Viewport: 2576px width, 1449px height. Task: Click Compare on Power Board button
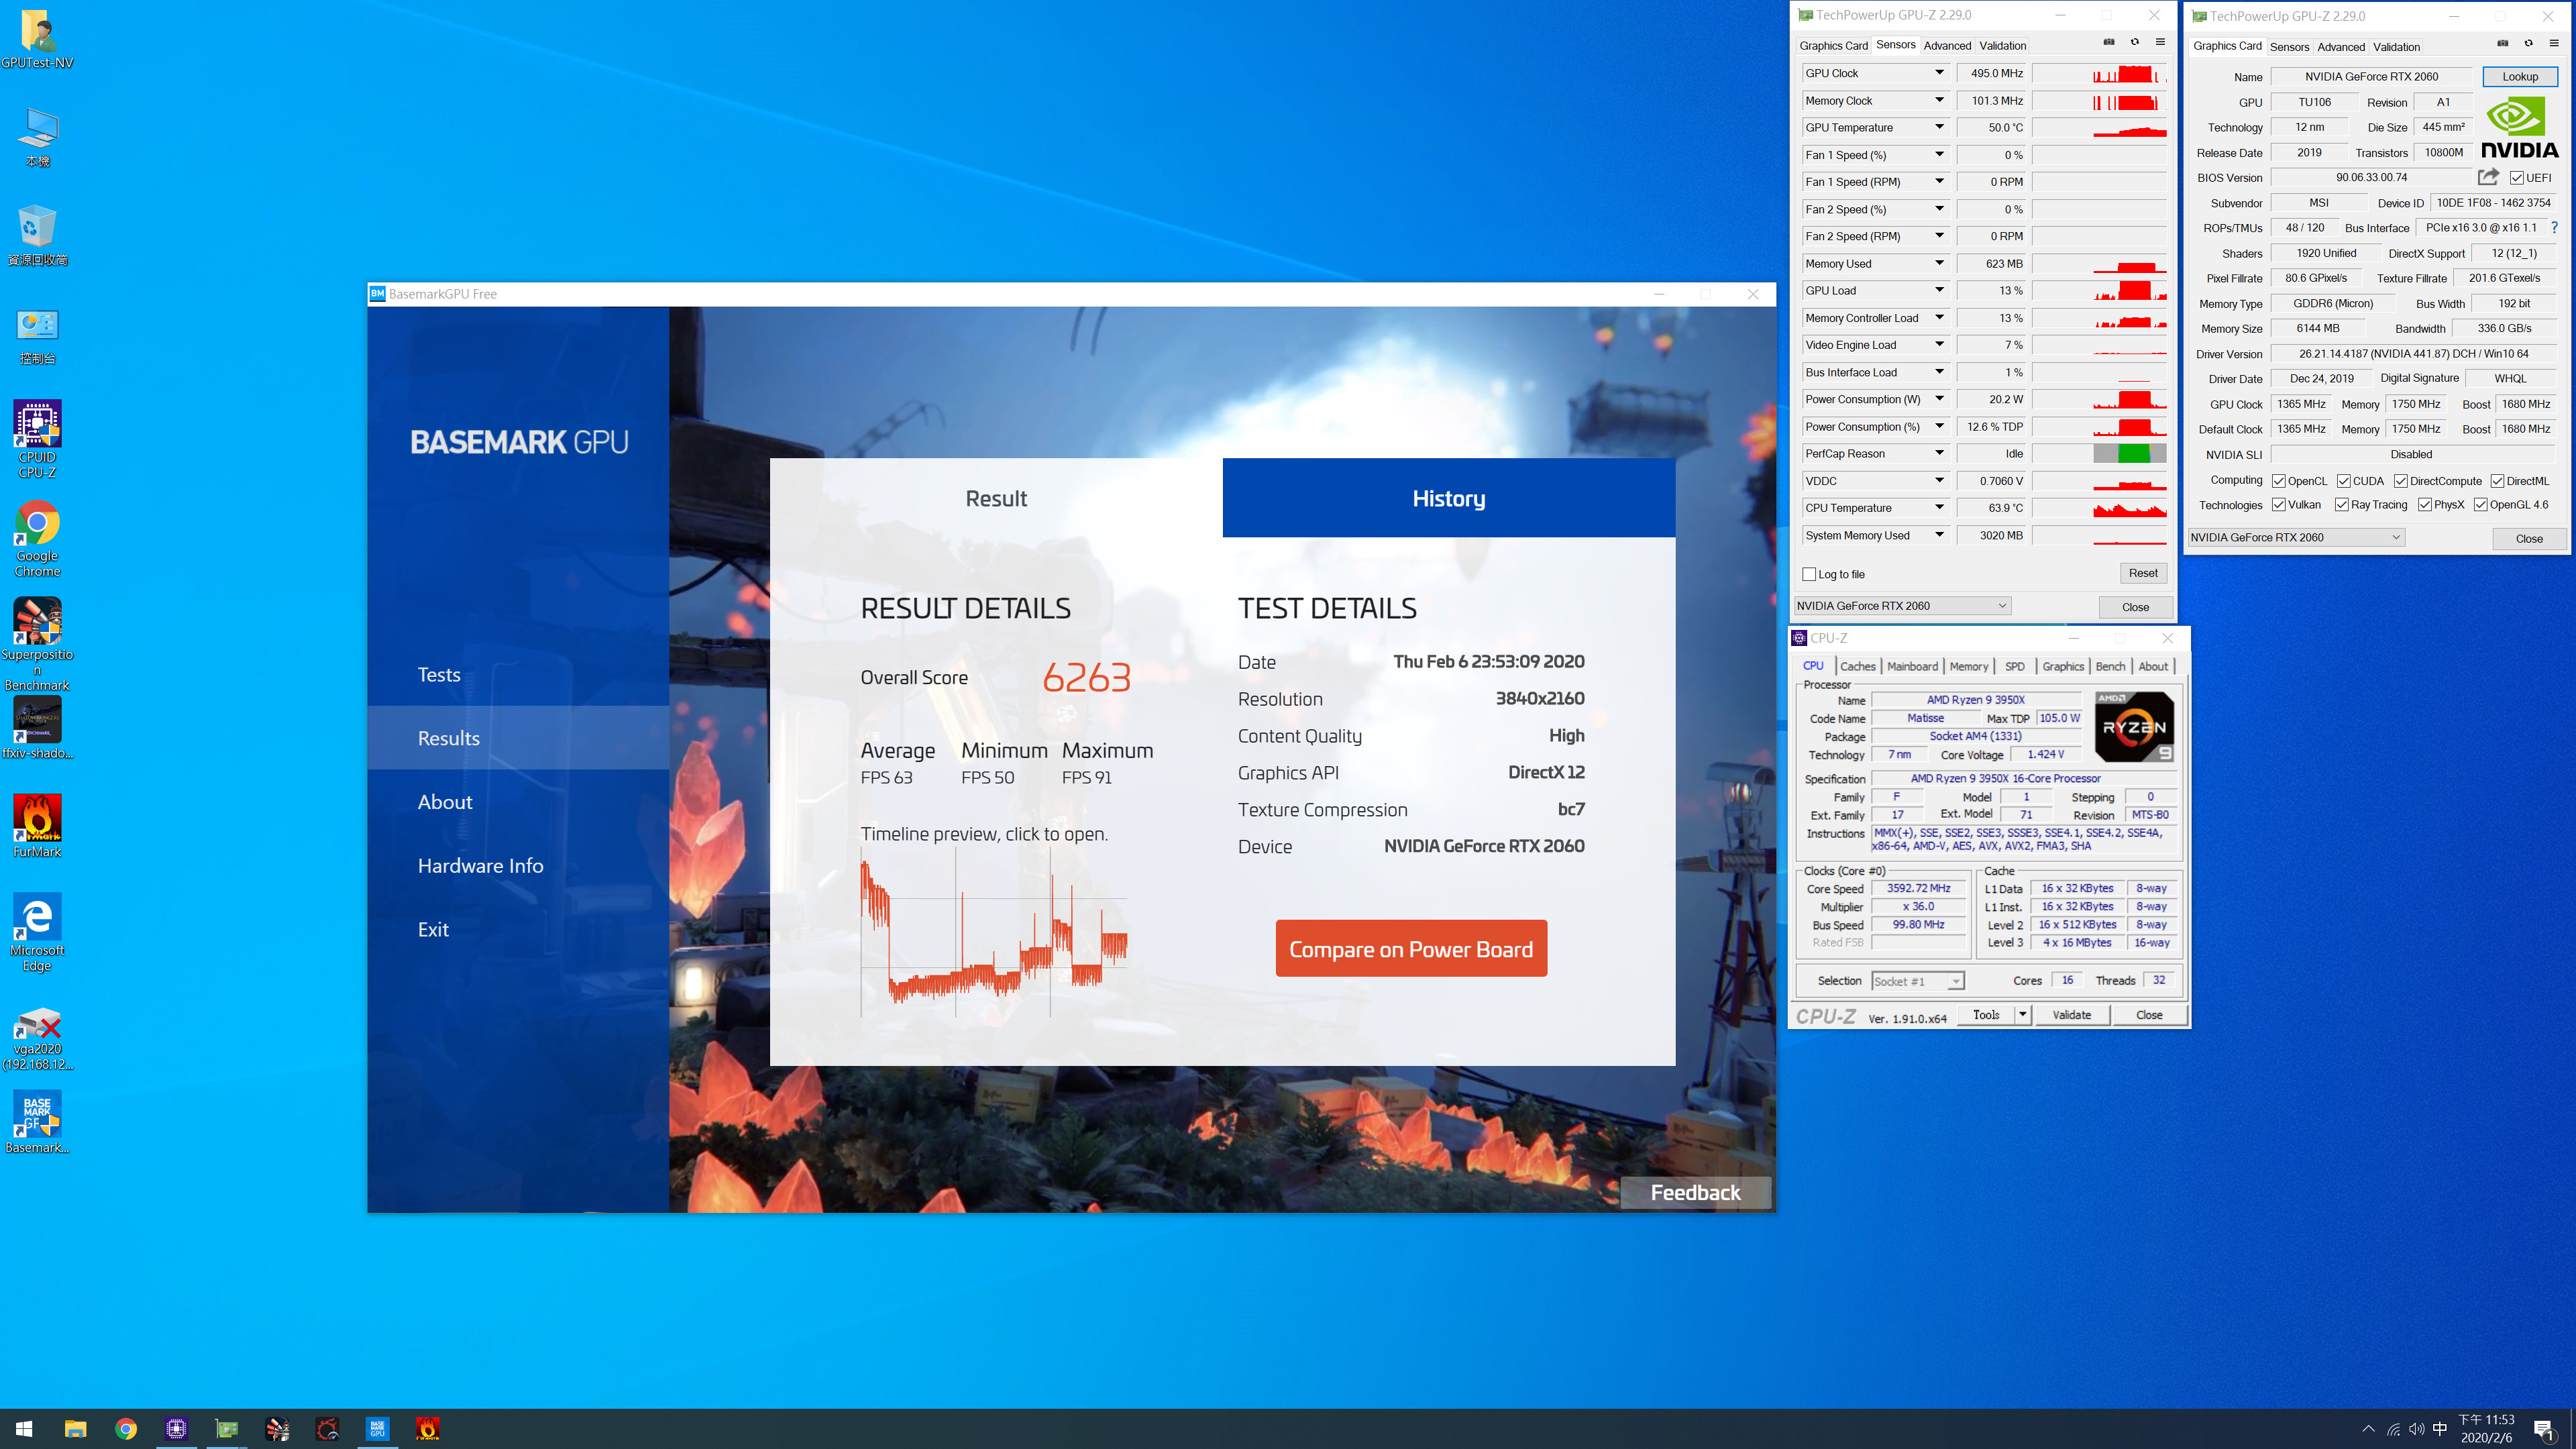click(x=1411, y=948)
